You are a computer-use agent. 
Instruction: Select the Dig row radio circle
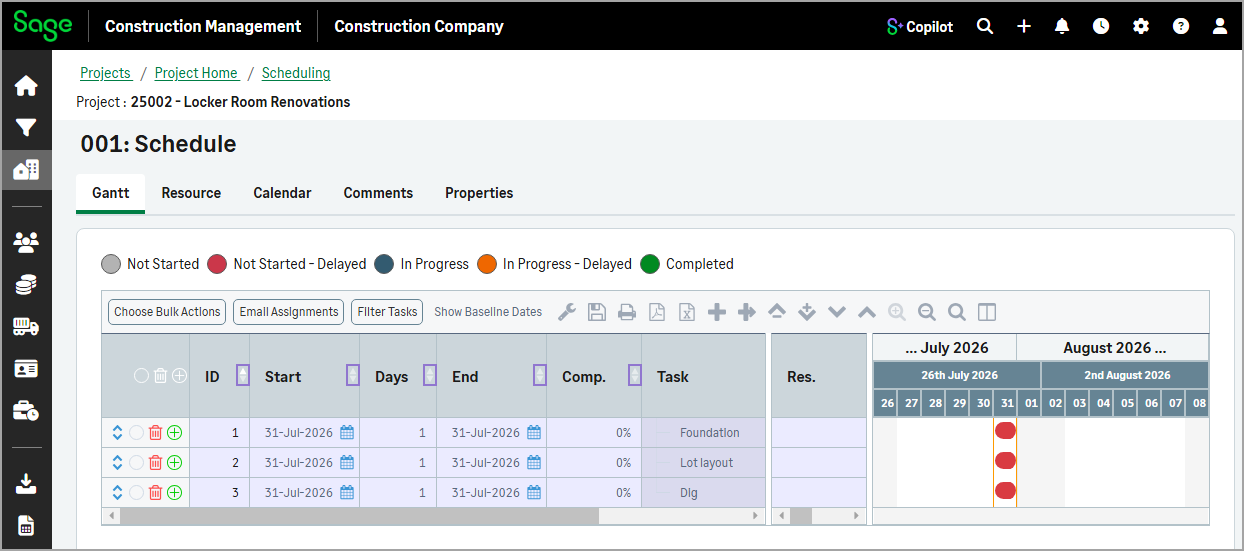(136, 493)
